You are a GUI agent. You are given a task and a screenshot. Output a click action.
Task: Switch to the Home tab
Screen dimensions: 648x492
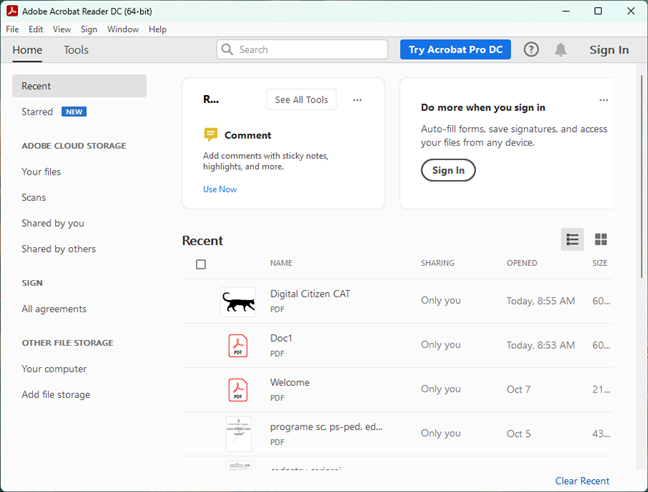27,50
